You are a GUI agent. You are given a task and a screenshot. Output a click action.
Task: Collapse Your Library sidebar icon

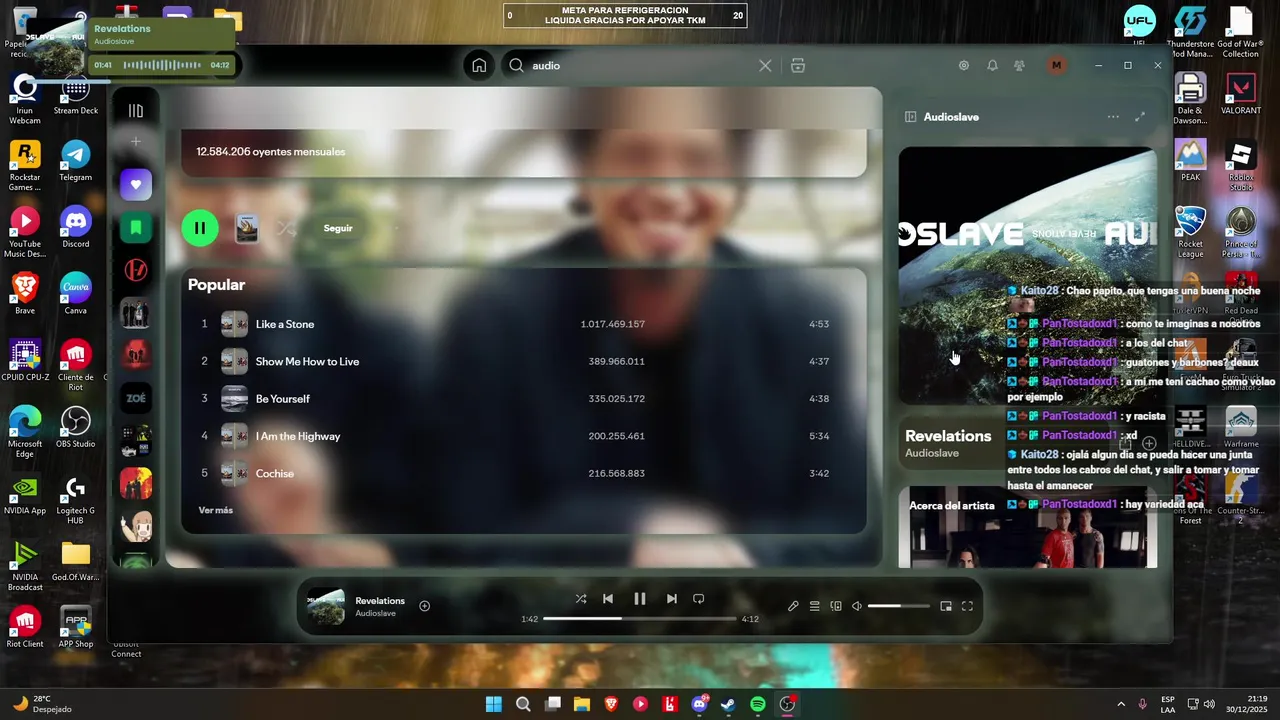[x=136, y=111]
